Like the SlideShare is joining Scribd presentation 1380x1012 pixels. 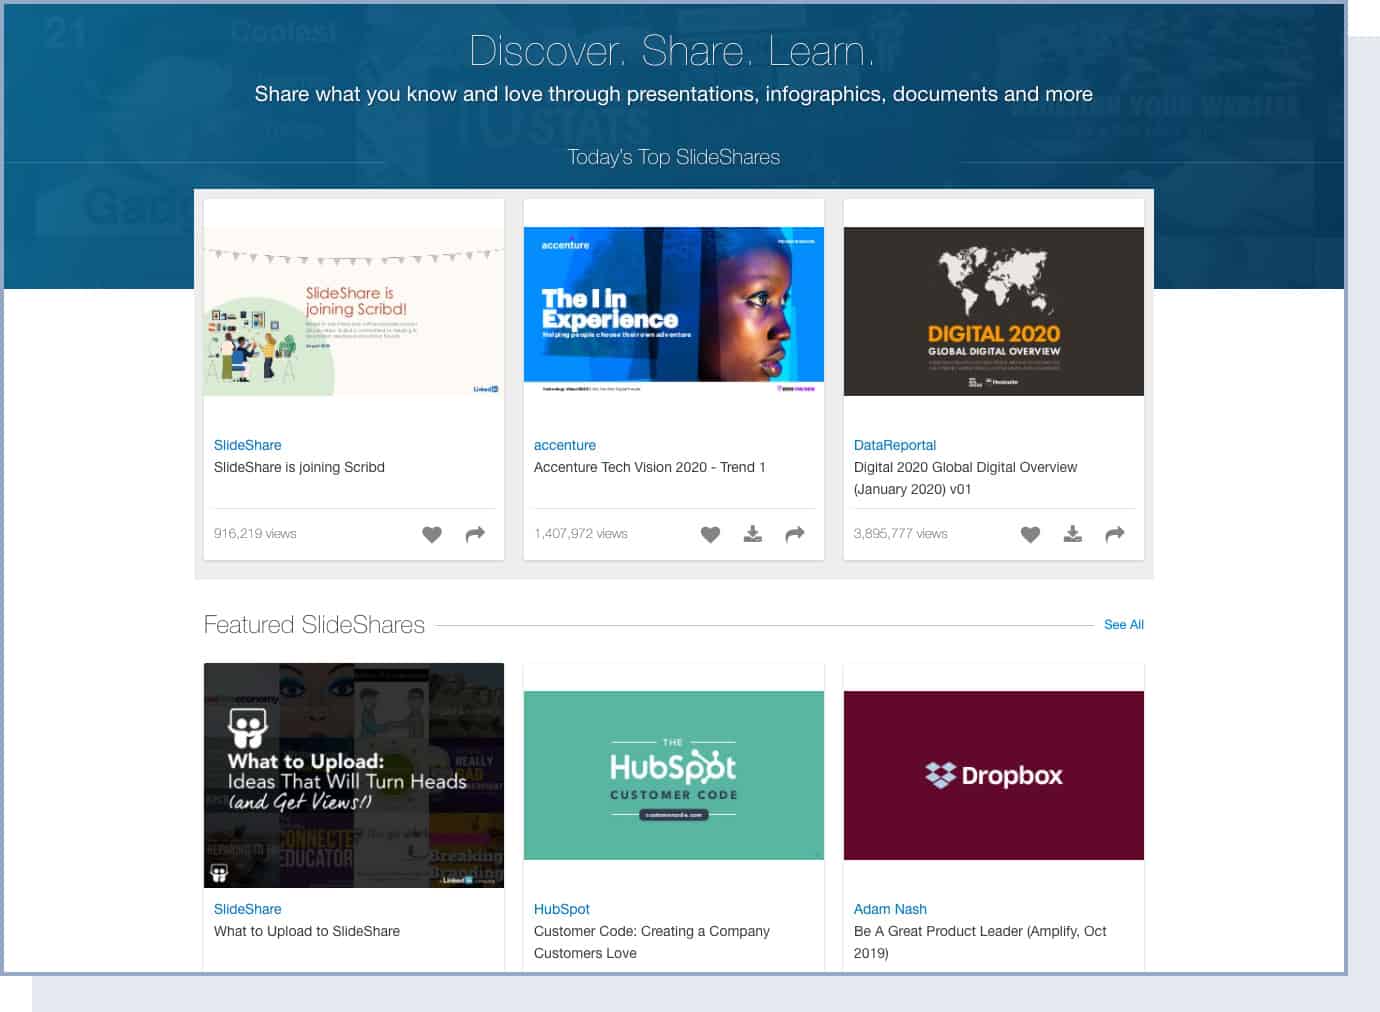click(x=432, y=534)
